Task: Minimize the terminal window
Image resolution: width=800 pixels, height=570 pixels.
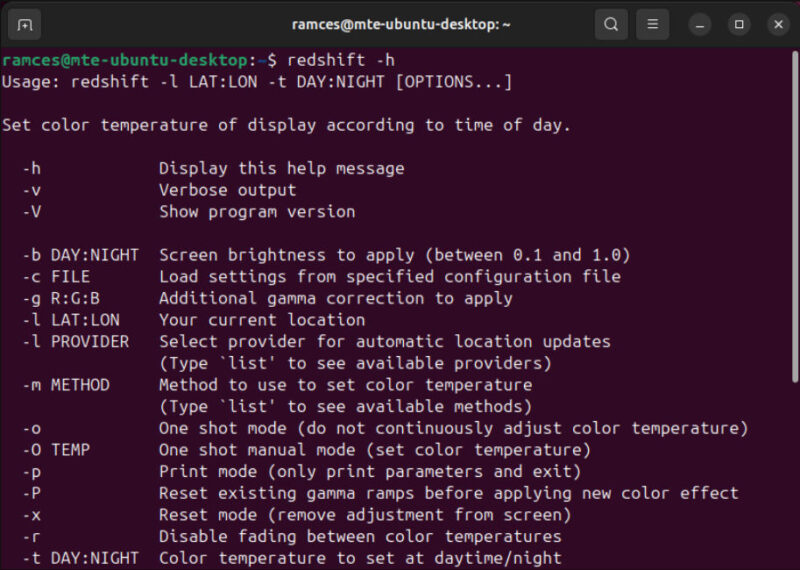Action: [x=699, y=24]
